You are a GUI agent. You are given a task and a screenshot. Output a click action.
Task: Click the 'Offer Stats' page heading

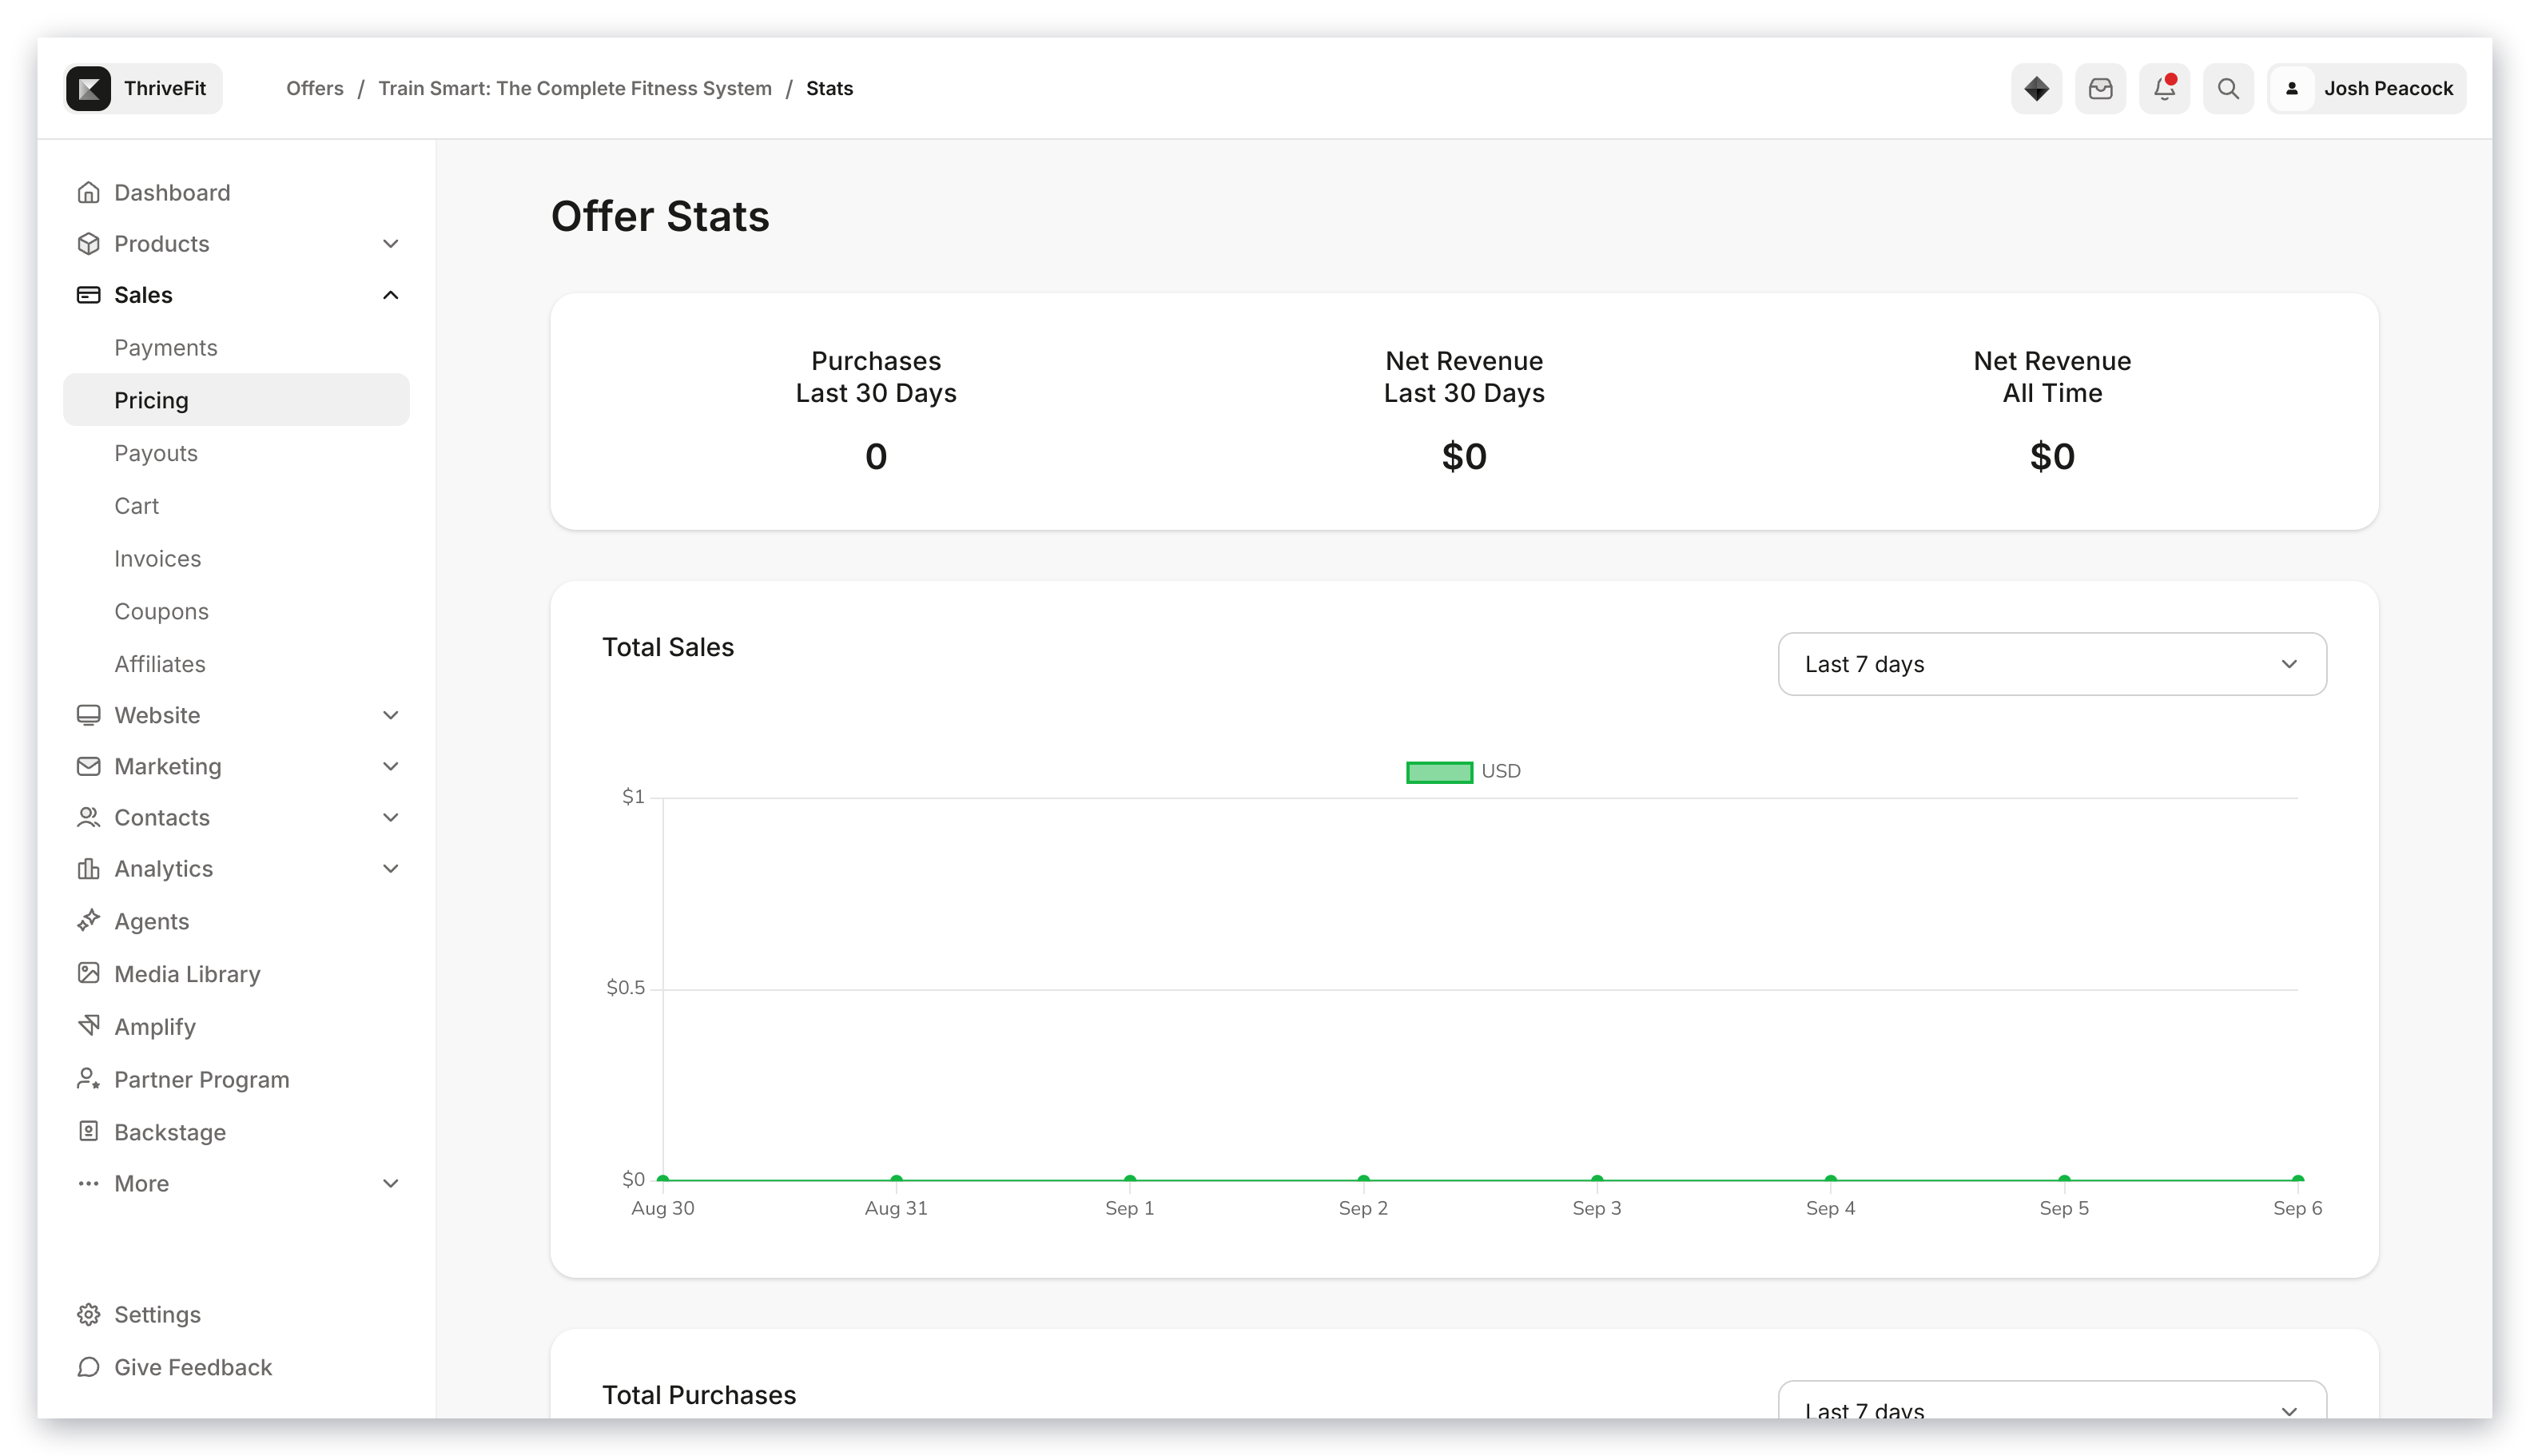pyautogui.click(x=660, y=216)
